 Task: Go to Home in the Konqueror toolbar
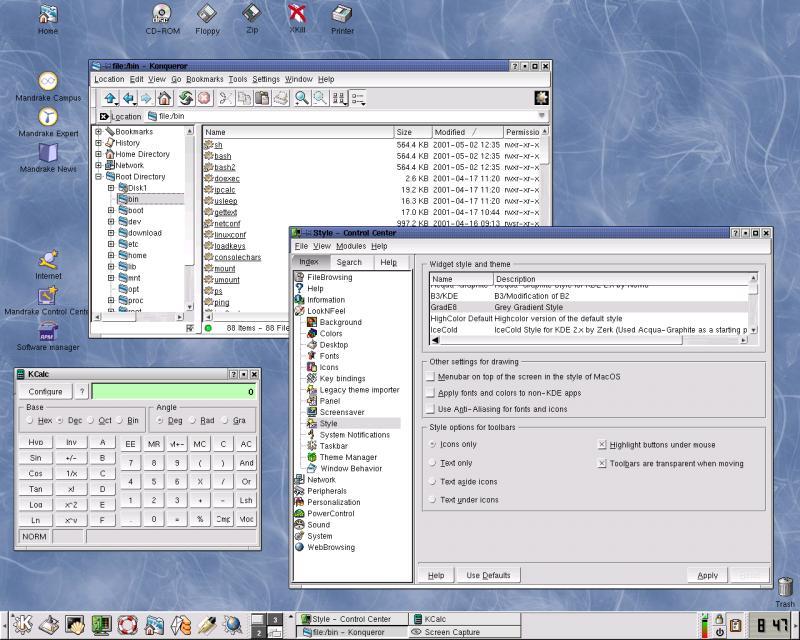[164, 98]
